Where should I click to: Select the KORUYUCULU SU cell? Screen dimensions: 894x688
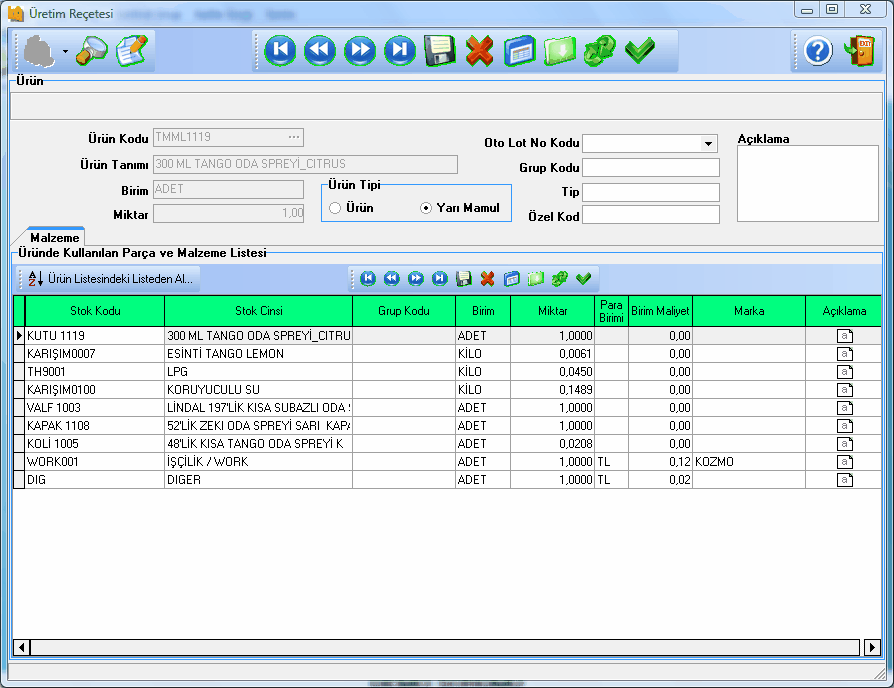click(258, 390)
